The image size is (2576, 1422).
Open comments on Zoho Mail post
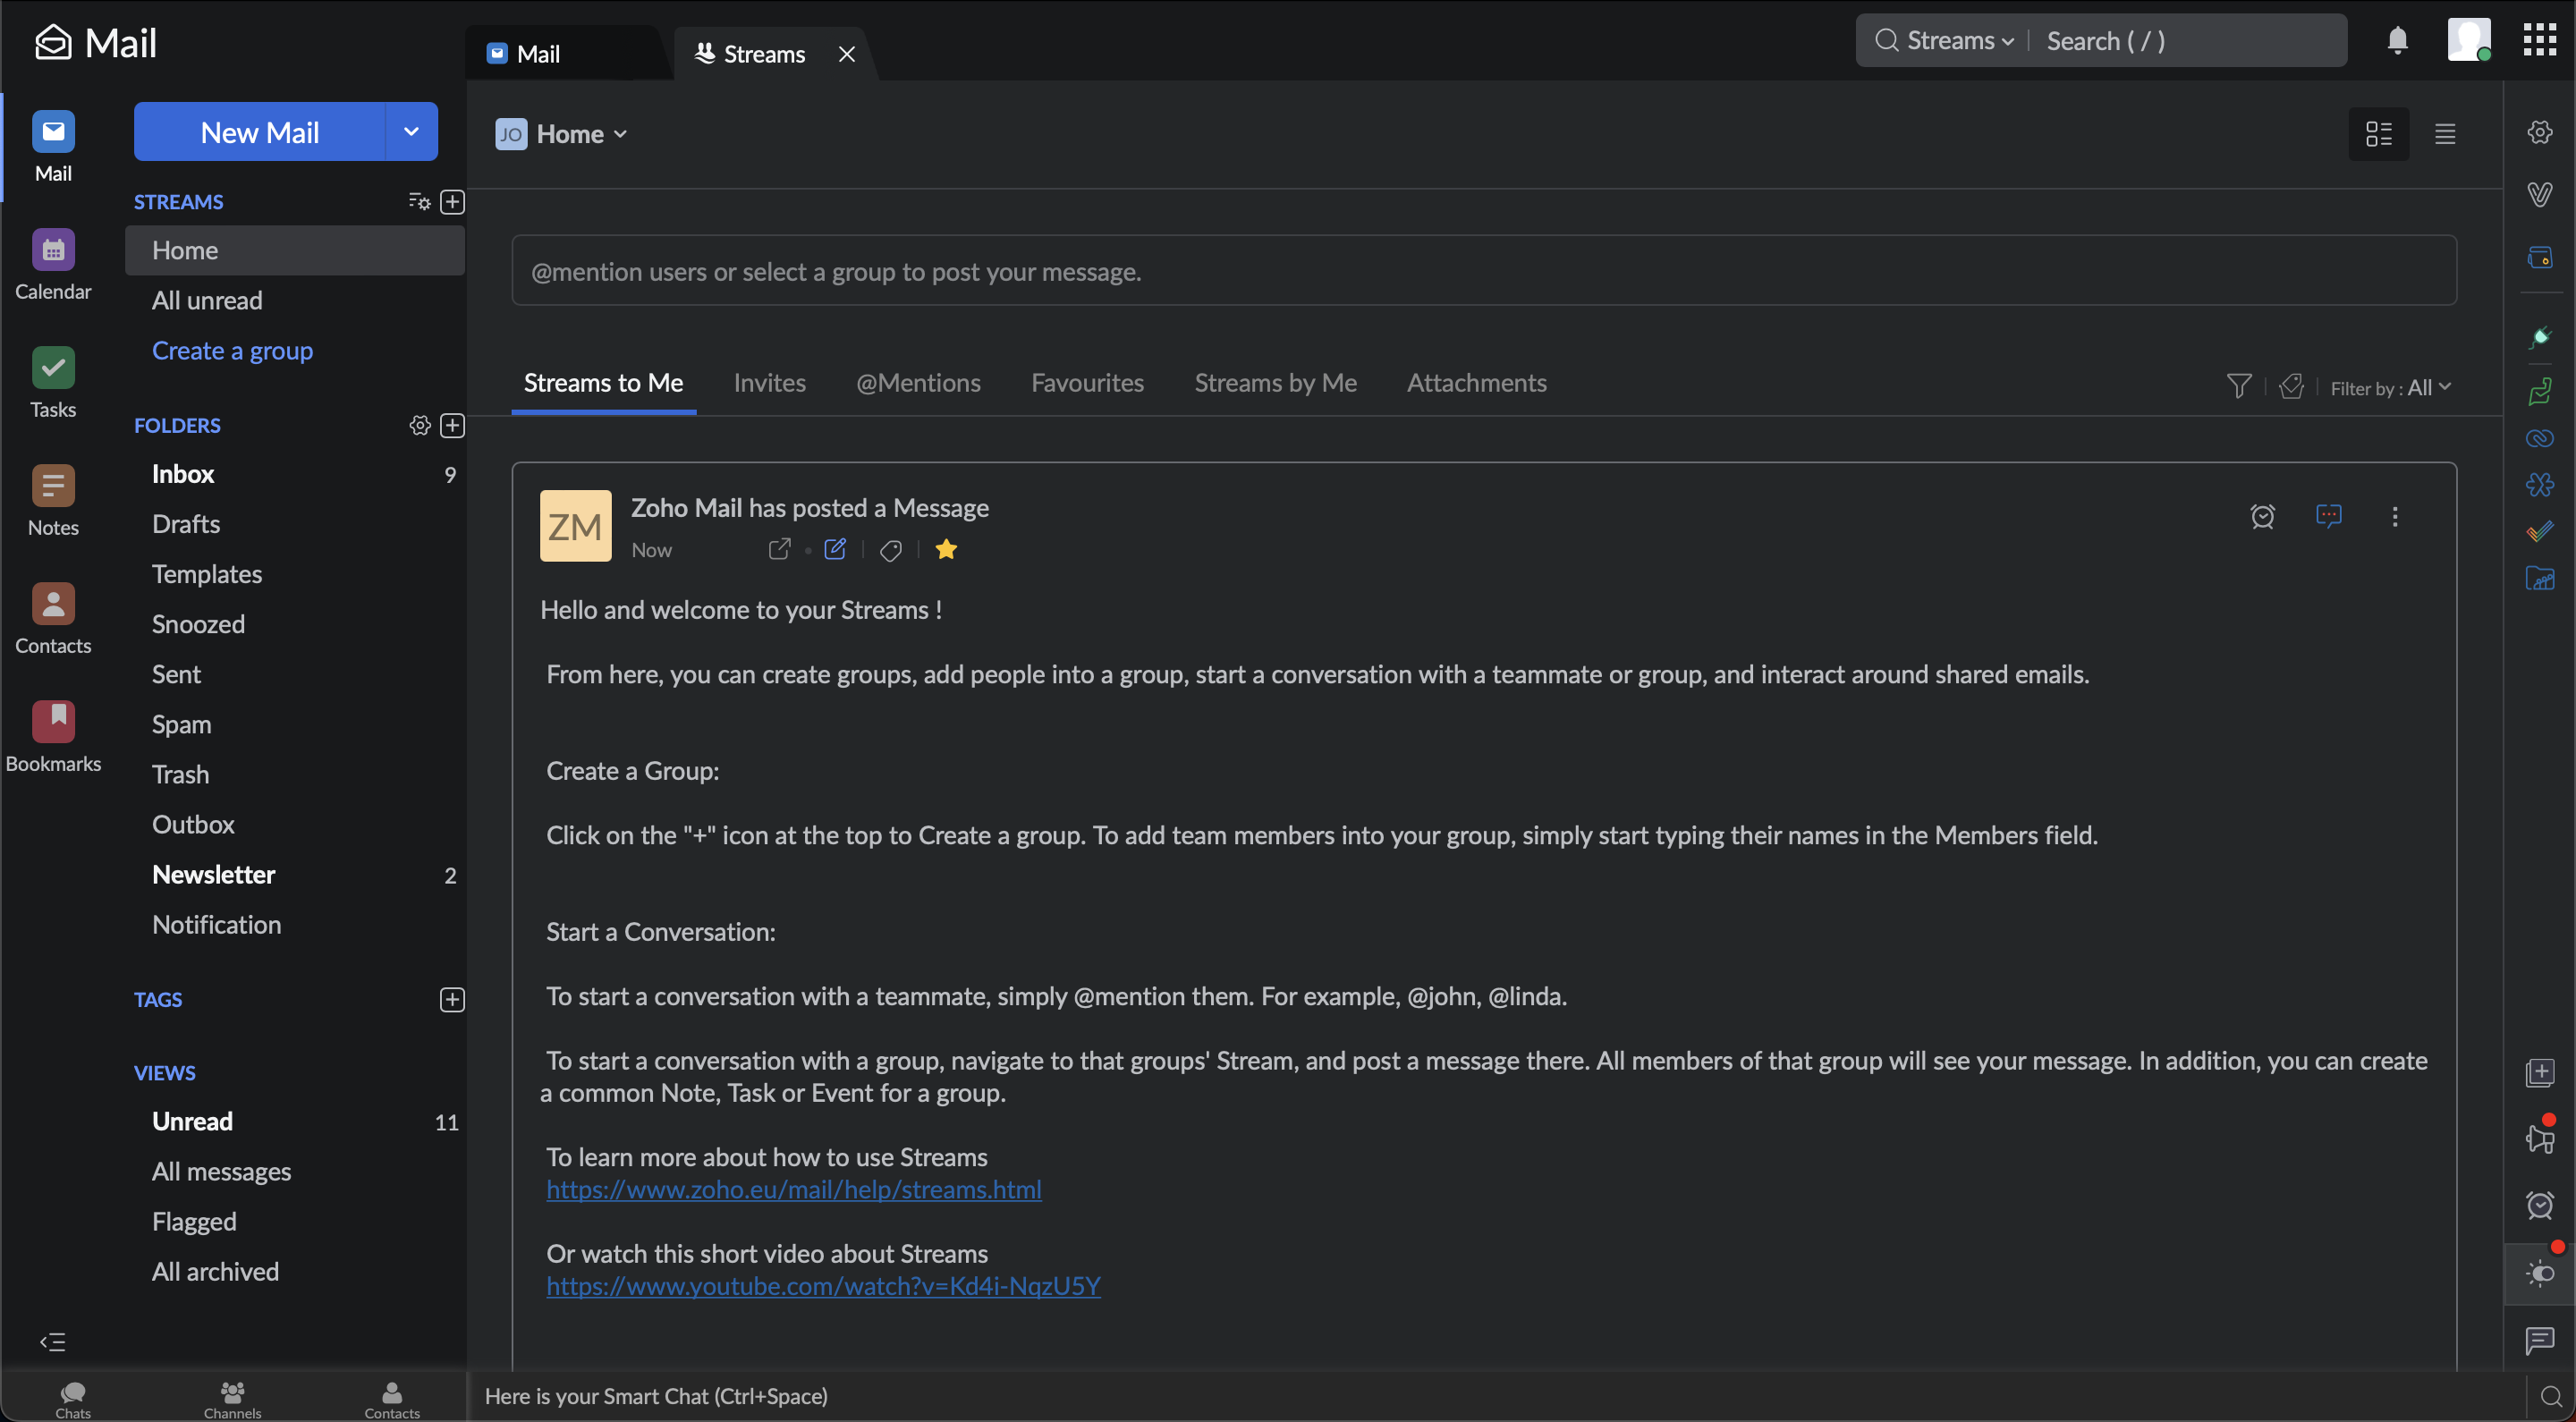click(x=2328, y=516)
